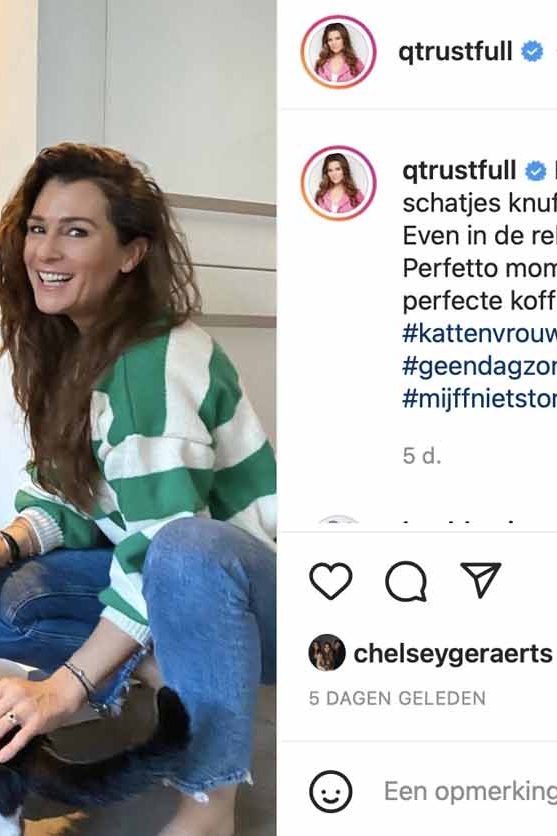Follow the #mijffnietstor hashtag link
Viewport: 557px width, 836px height.
(479, 399)
